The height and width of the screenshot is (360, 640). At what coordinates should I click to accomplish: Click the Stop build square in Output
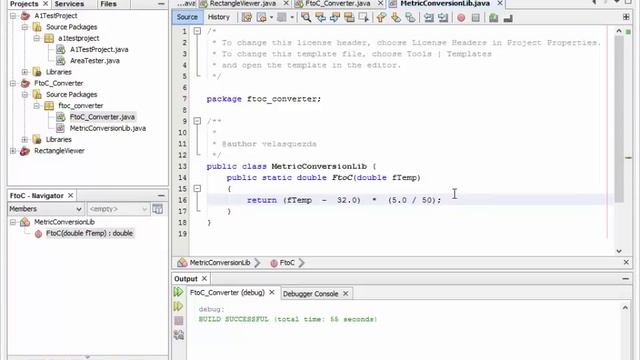179,320
